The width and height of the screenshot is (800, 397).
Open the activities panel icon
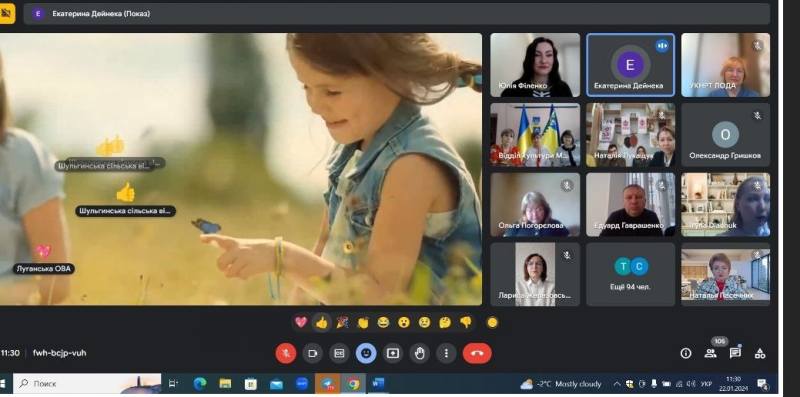(x=760, y=353)
